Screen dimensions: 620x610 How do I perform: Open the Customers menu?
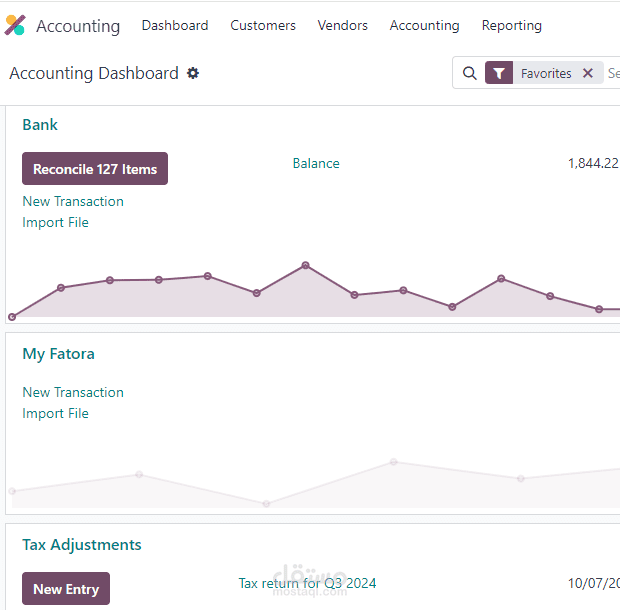(263, 26)
